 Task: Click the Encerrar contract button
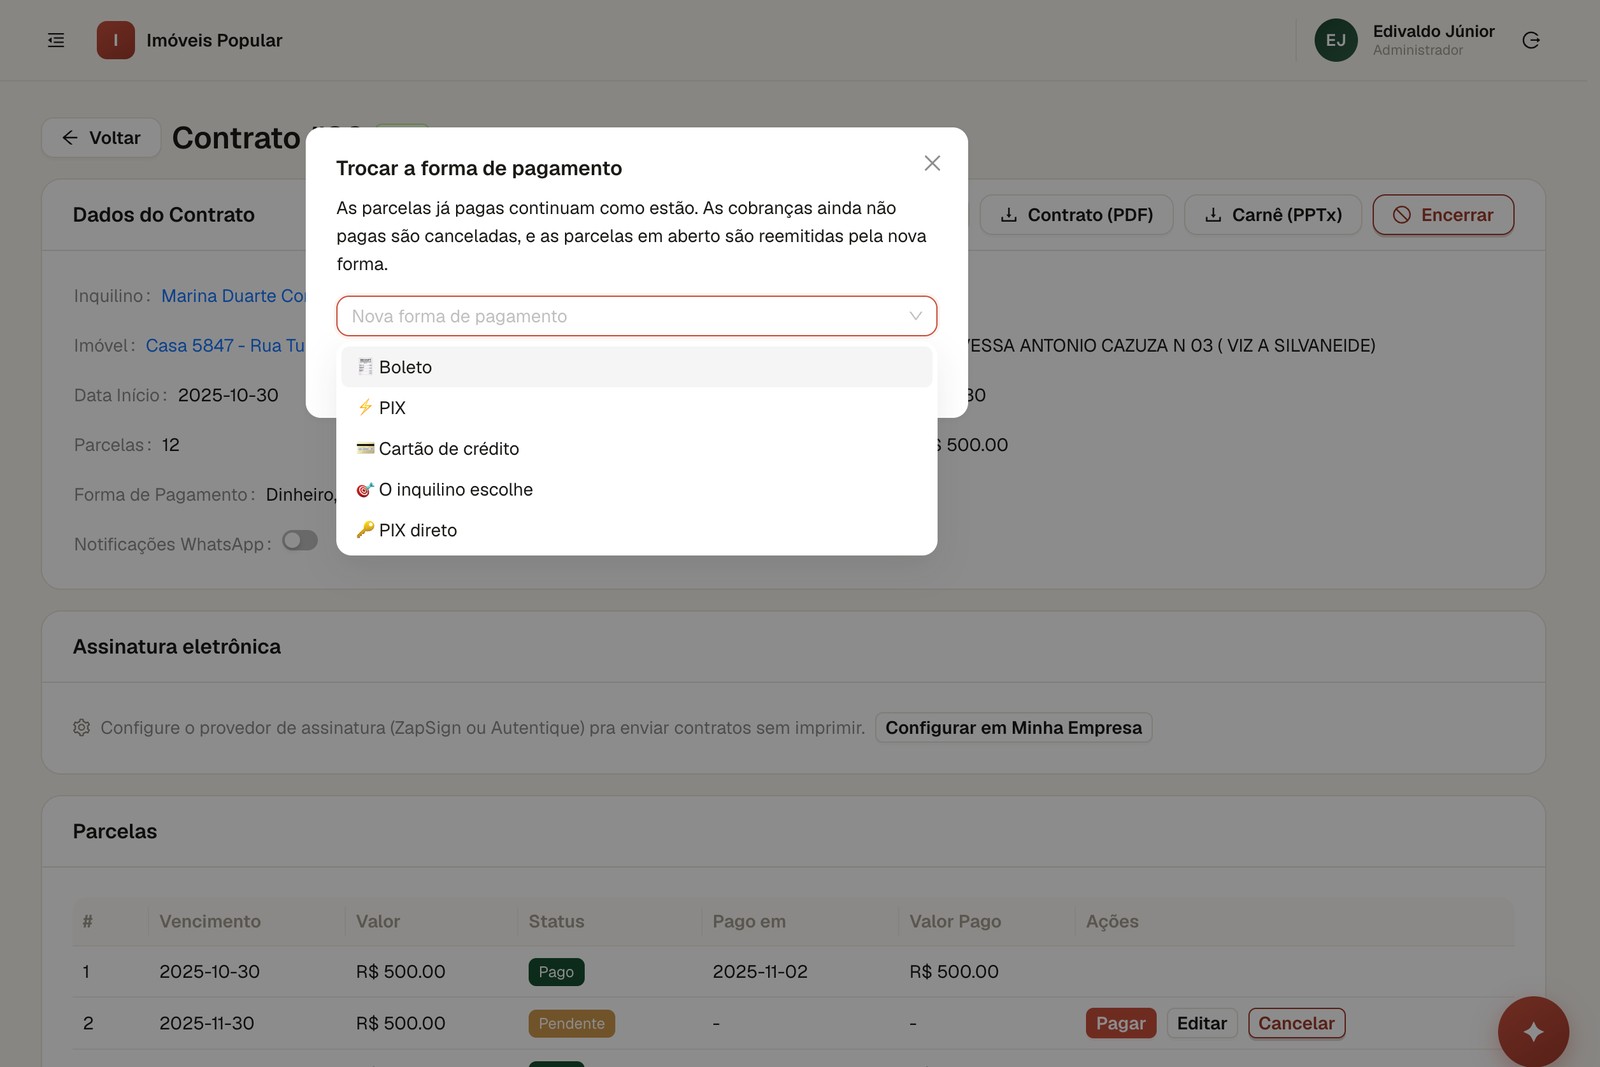1443,215
